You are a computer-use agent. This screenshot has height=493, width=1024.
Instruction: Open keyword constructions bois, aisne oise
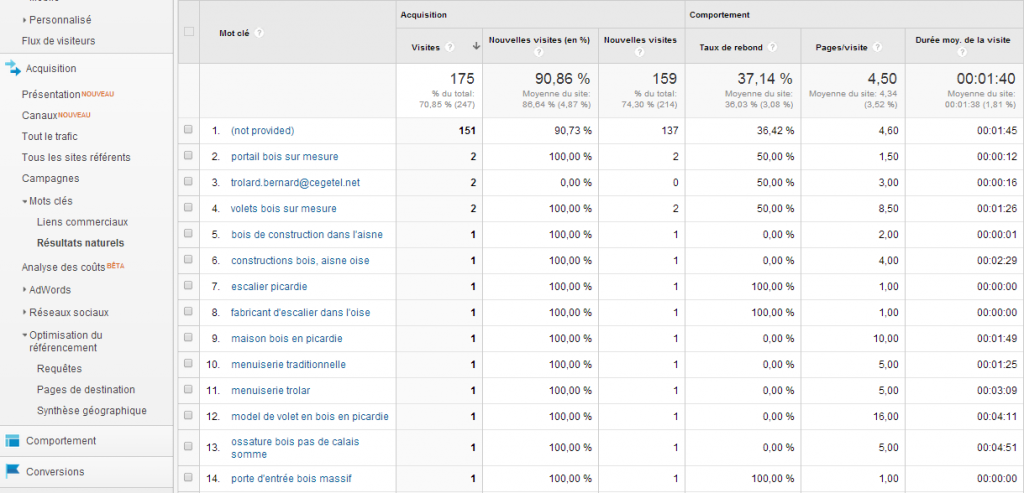tap(300, 261)
